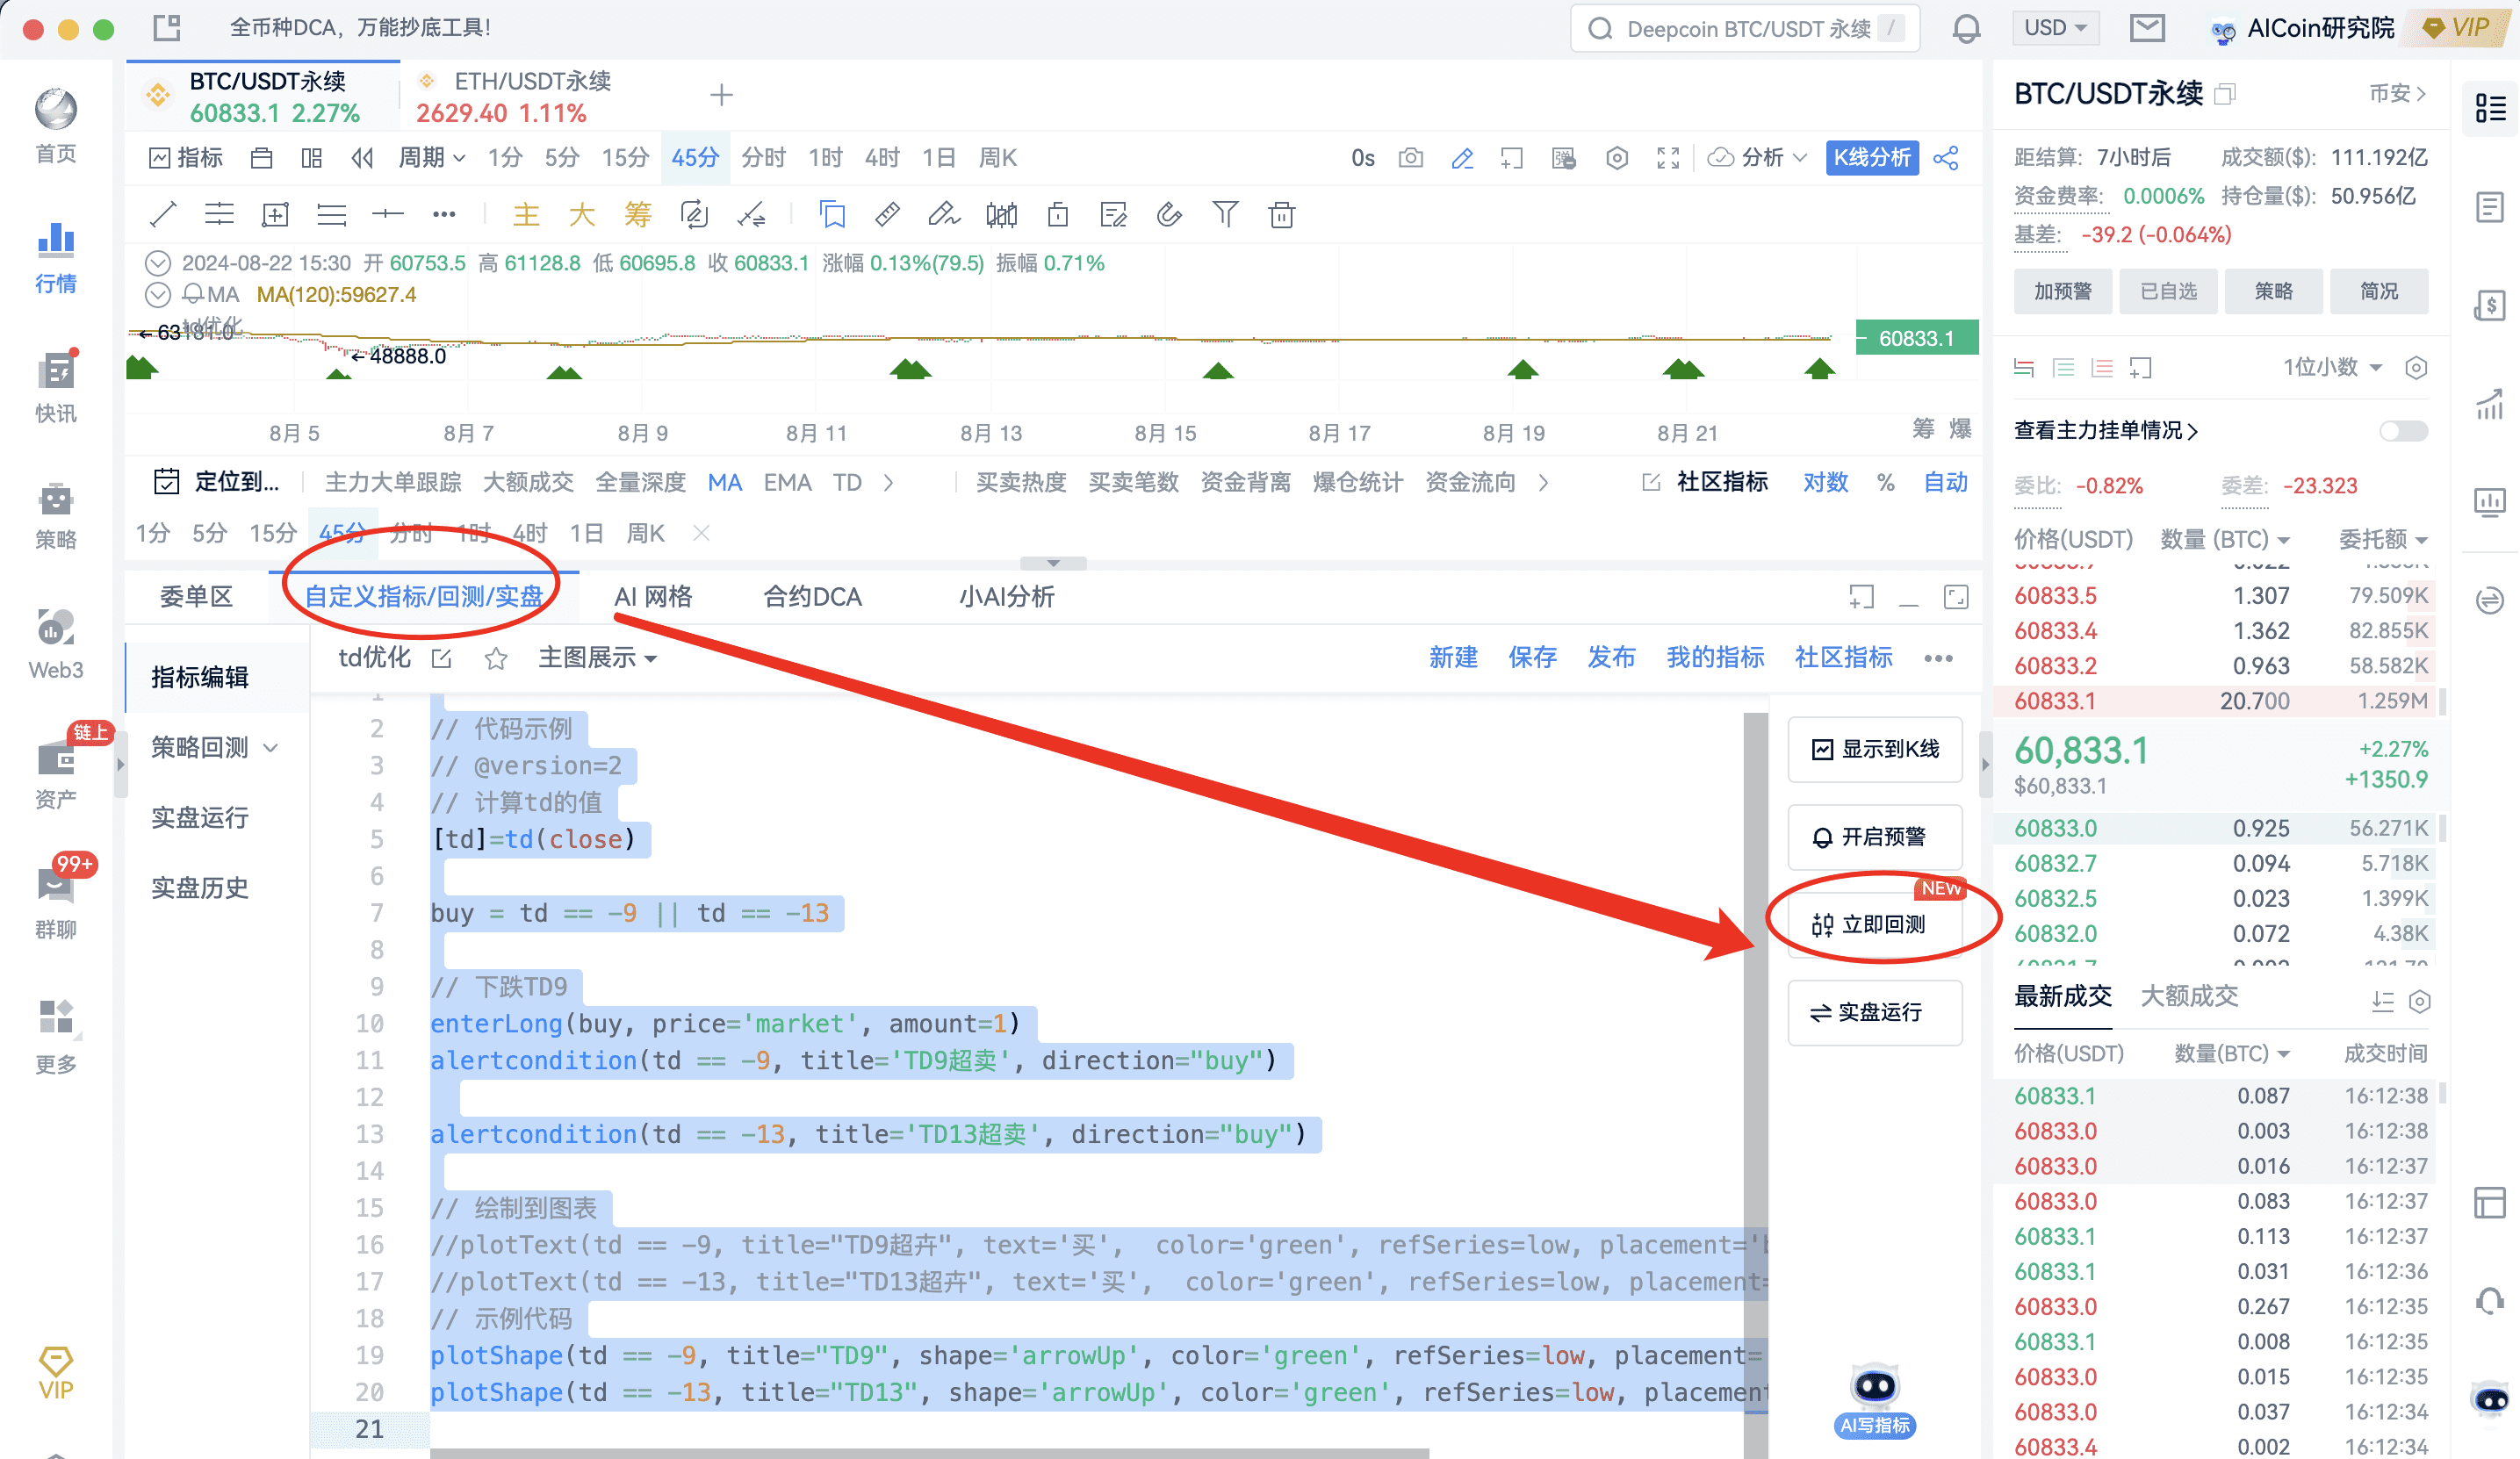Click the ruler measure tool icon

[x=887, y=214]
